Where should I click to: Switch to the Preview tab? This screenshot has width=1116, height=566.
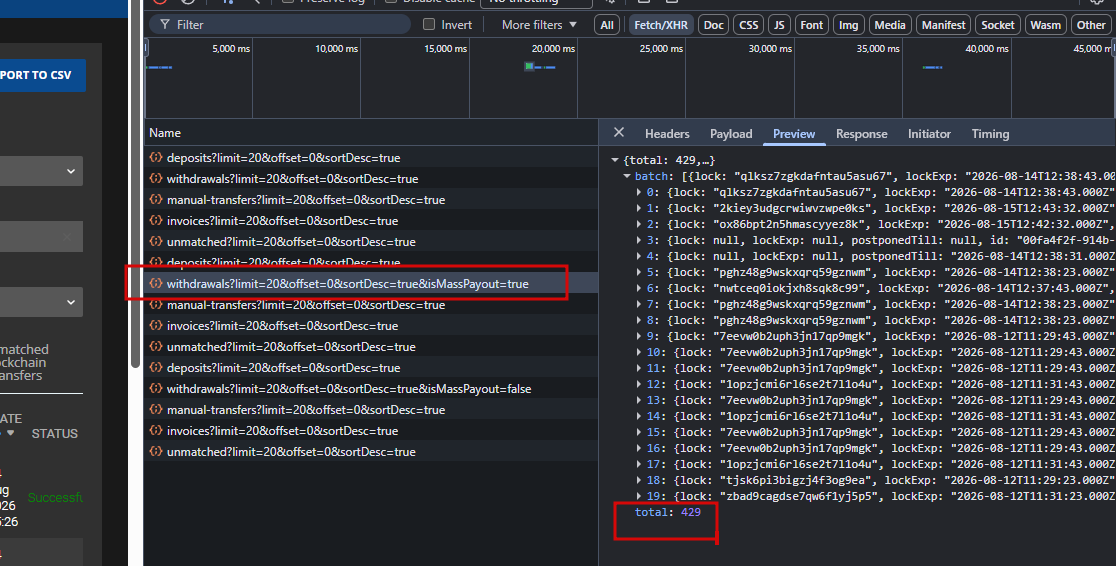tap(794, 134)
